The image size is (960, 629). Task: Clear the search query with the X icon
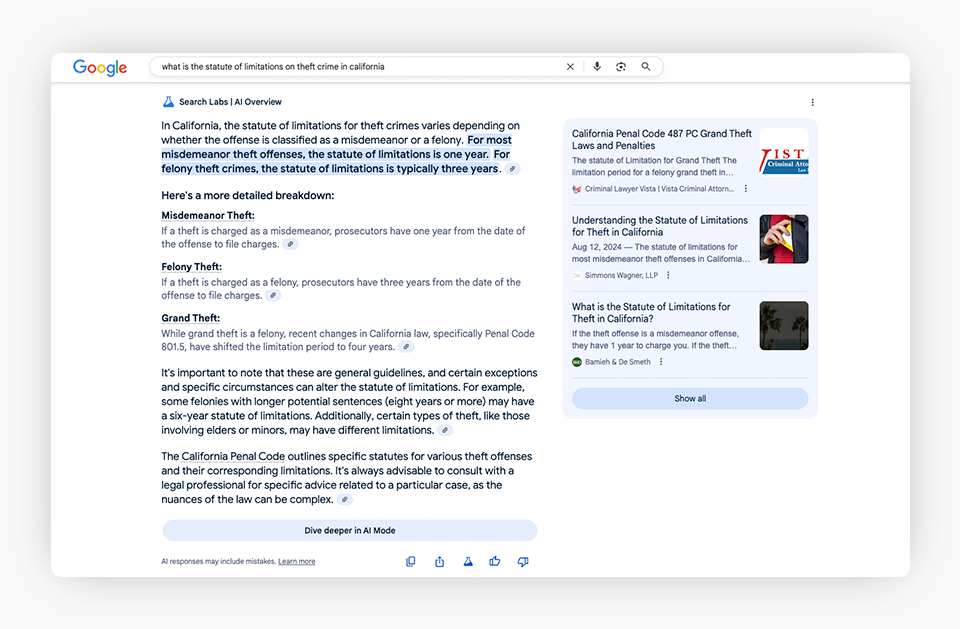[570, 67]
